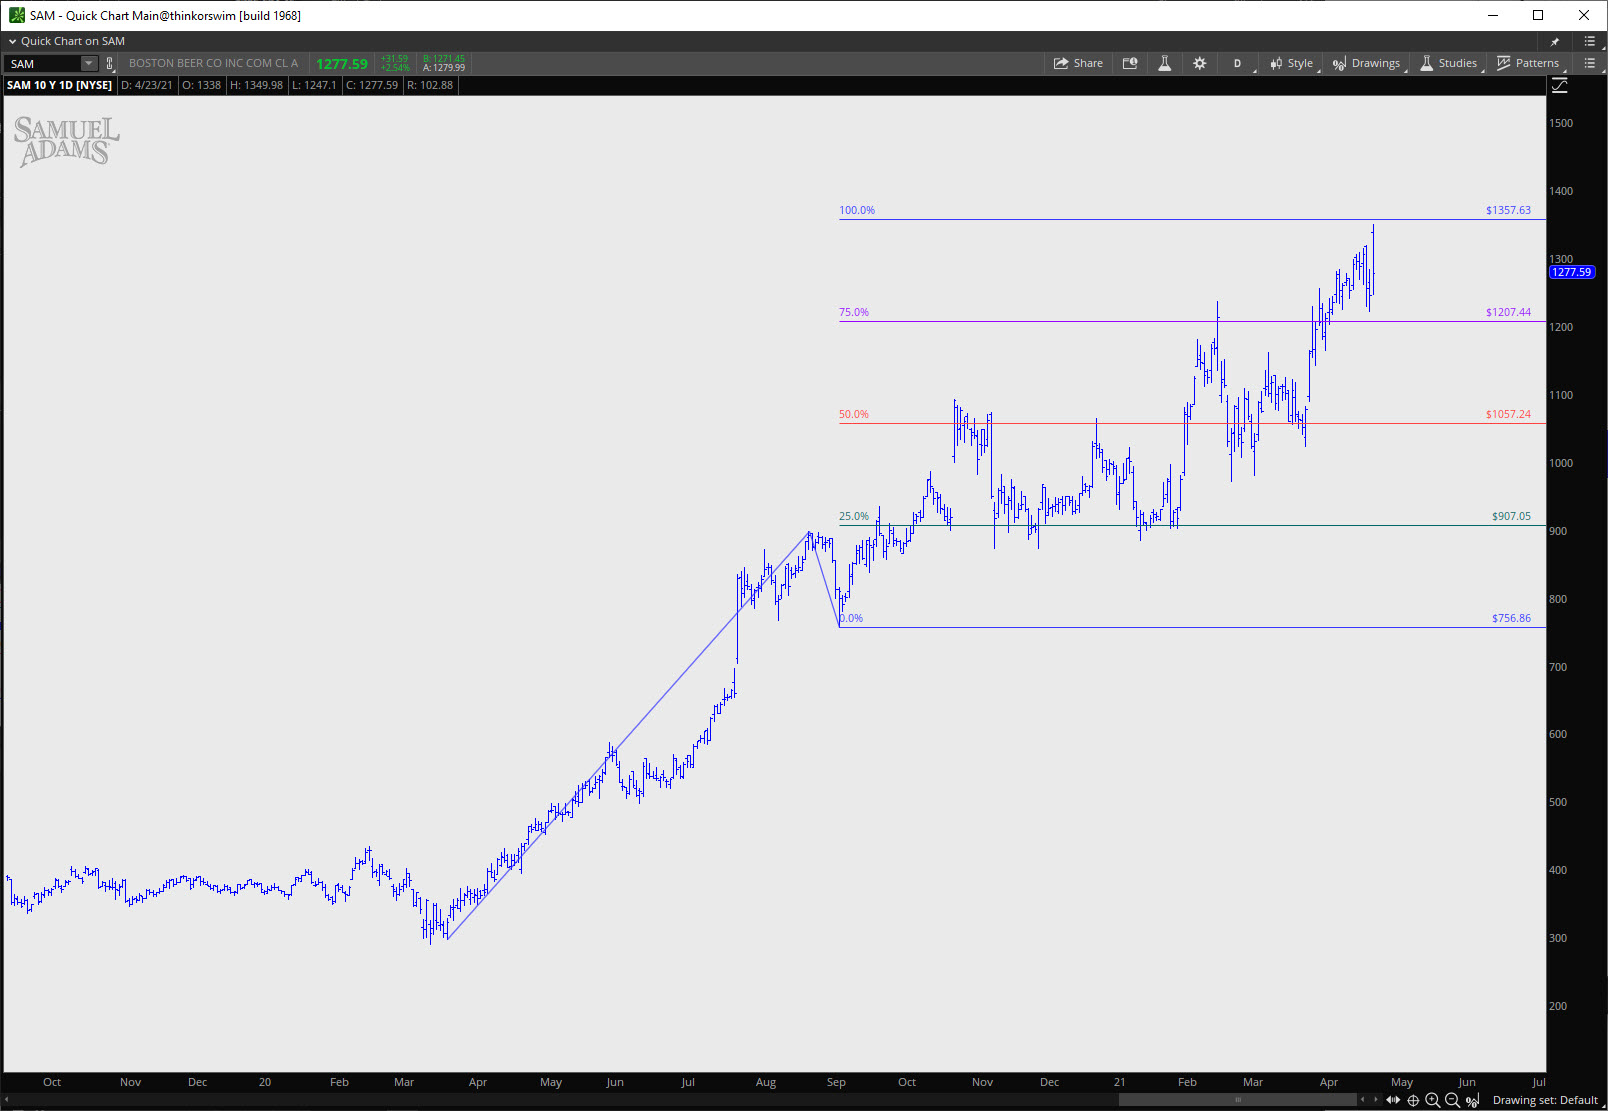Click the chart toolbar list menu icon
1608x1111 pixels.
1590,63
